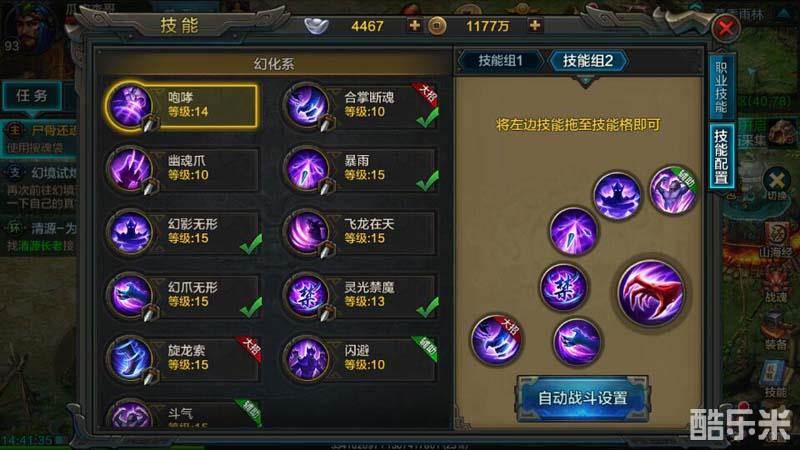800x450 pixels.
Task: Toggle the 合掌断魂 equipped checkmark
Action: tap(427, 118)
